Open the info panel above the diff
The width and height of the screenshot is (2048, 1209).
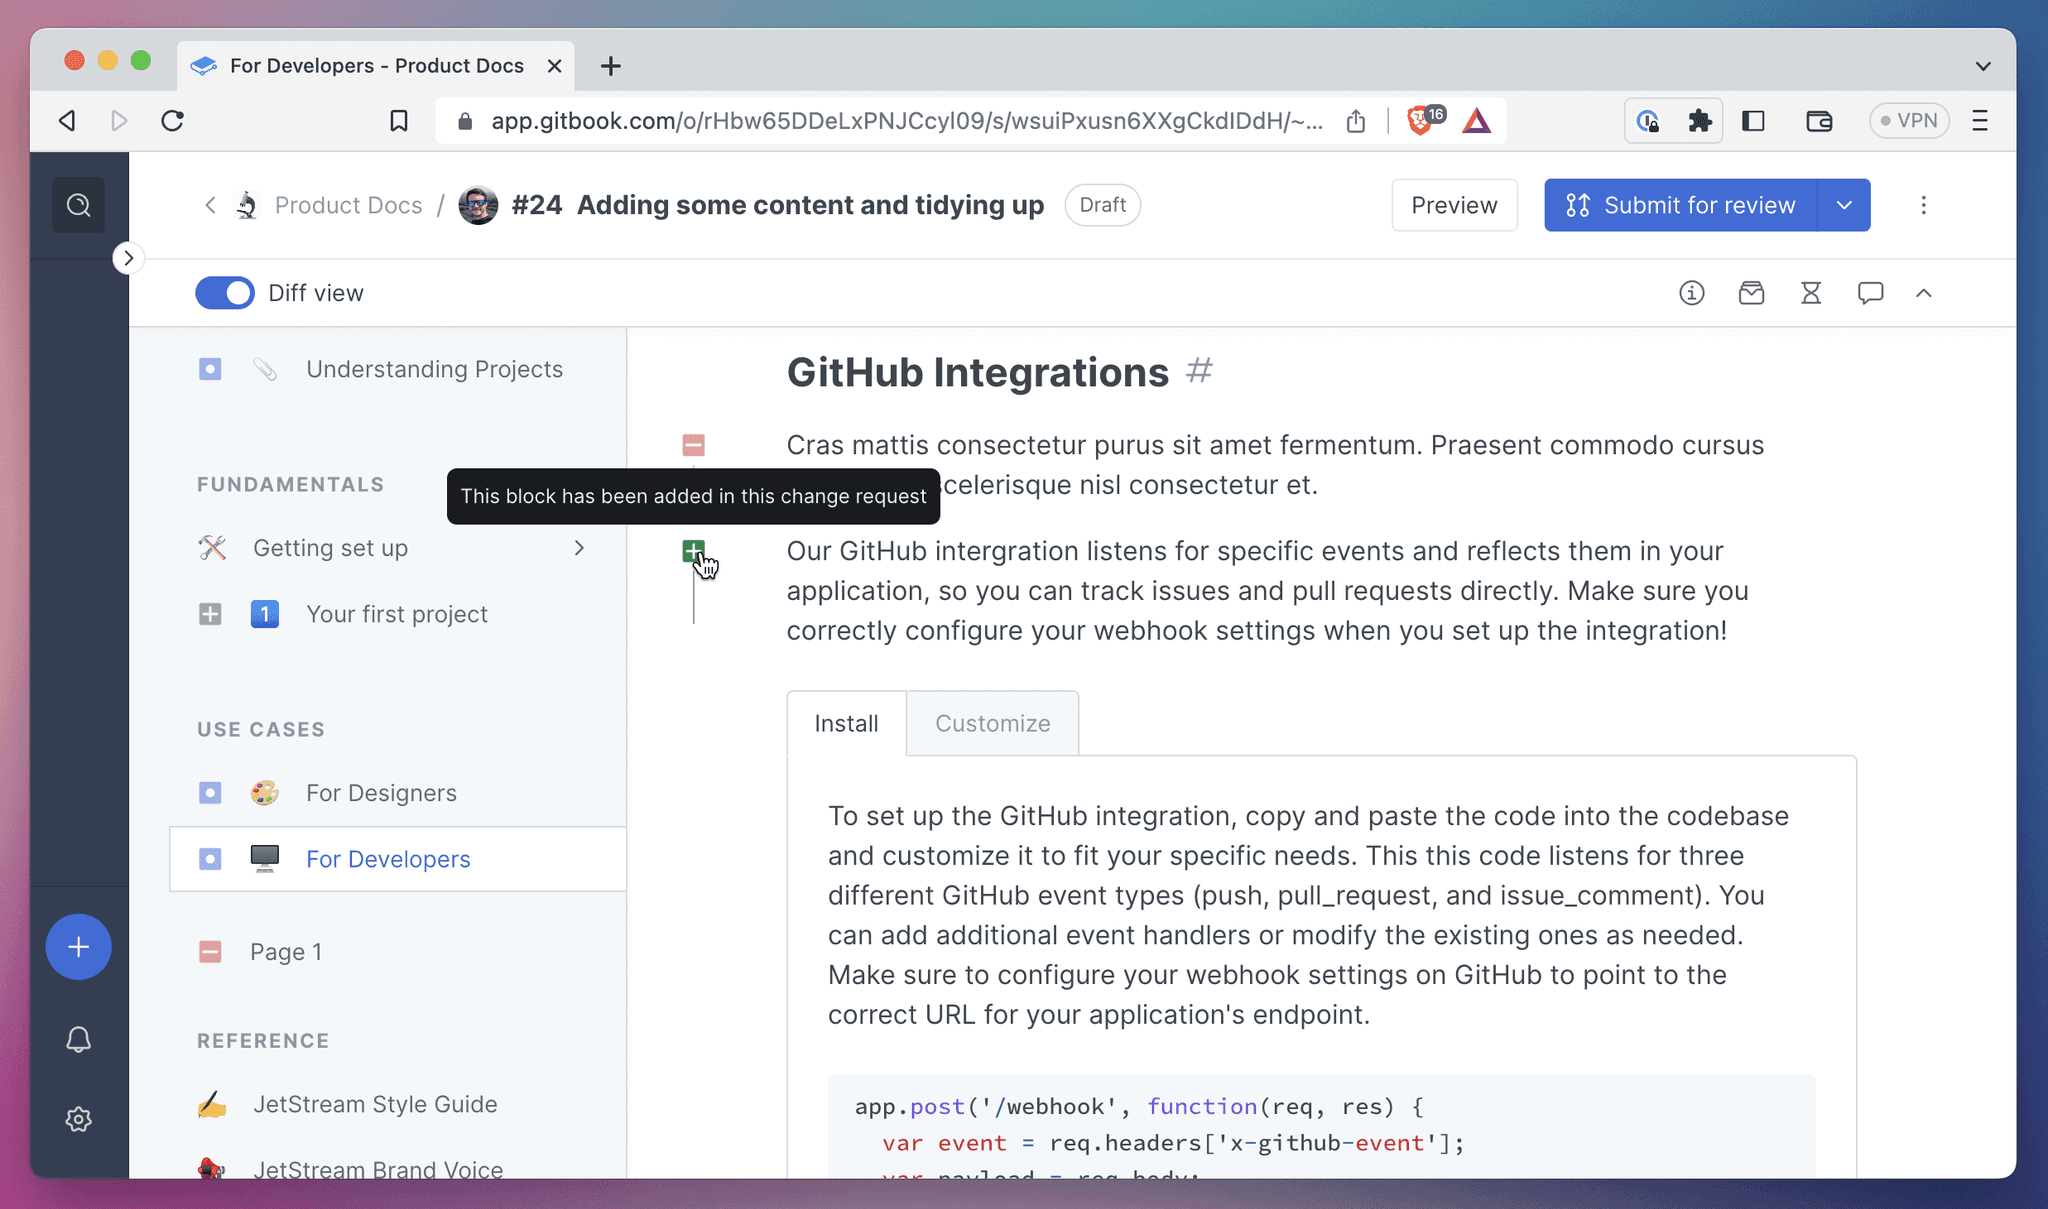click(1691, 292)
